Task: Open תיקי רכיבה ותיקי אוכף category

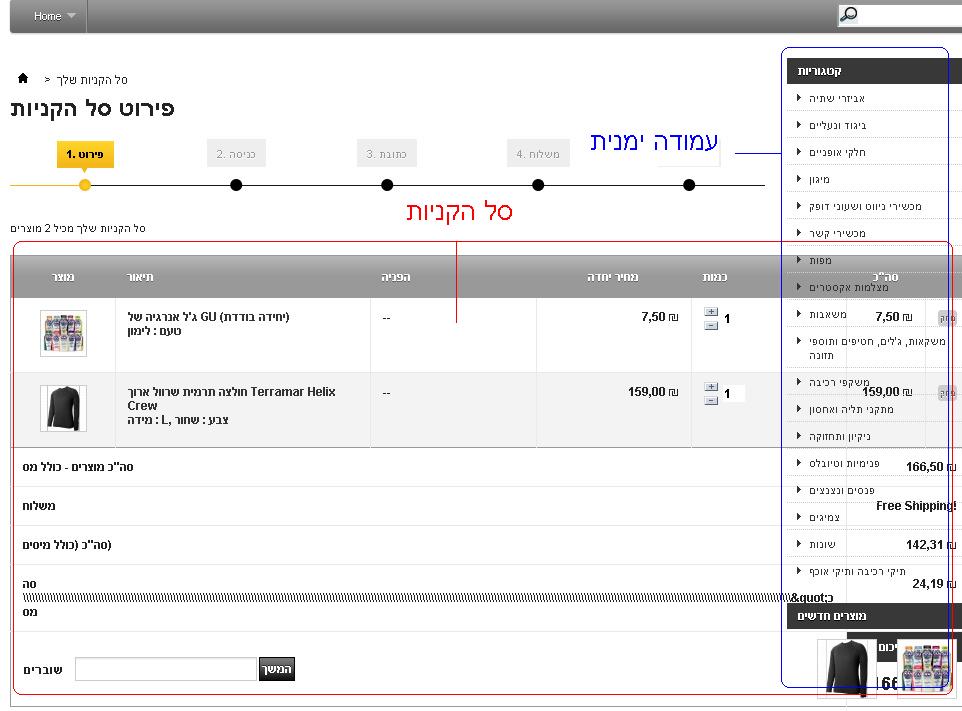Action: 857,571
